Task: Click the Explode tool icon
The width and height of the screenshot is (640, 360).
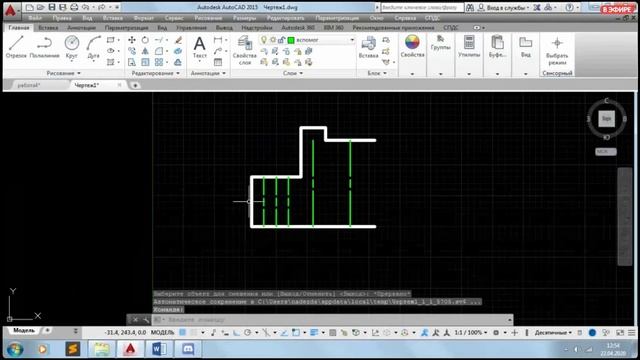Action: [x=178, y=51]
